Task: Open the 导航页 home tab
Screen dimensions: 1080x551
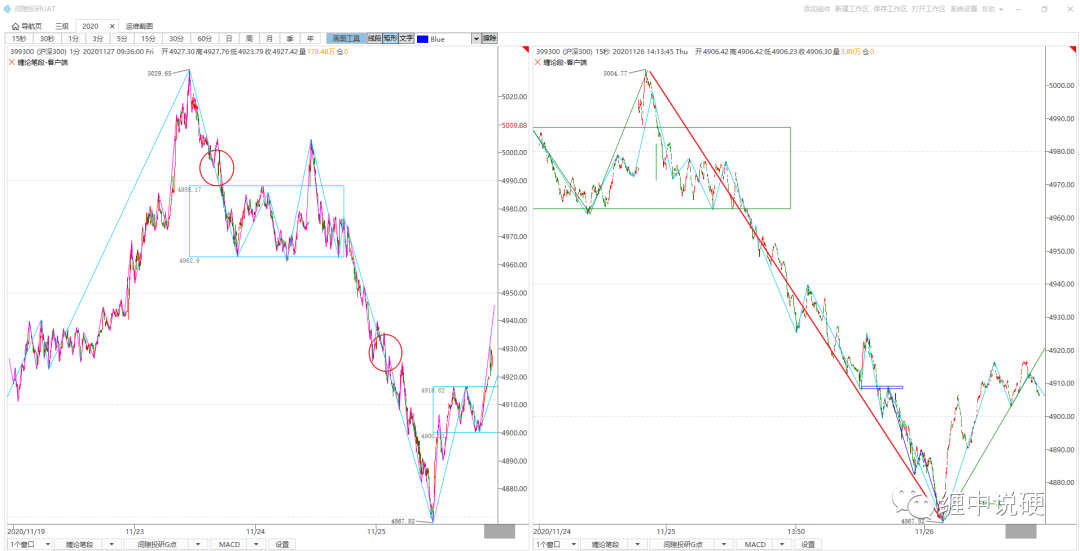Action: 27,25
